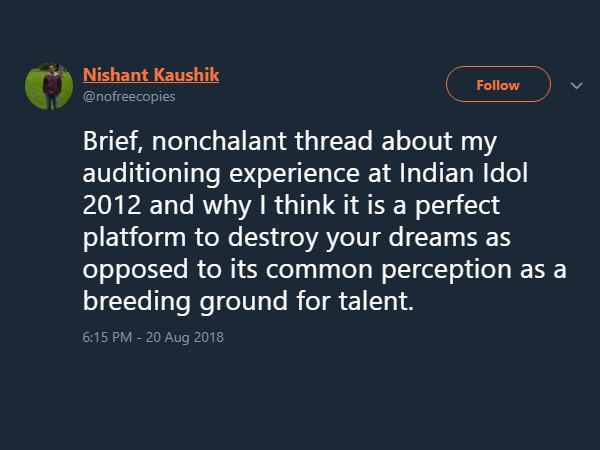
Task: Open the Nishant Kaushik profile link
Action: pyautogui.click(x=151, y=75)
